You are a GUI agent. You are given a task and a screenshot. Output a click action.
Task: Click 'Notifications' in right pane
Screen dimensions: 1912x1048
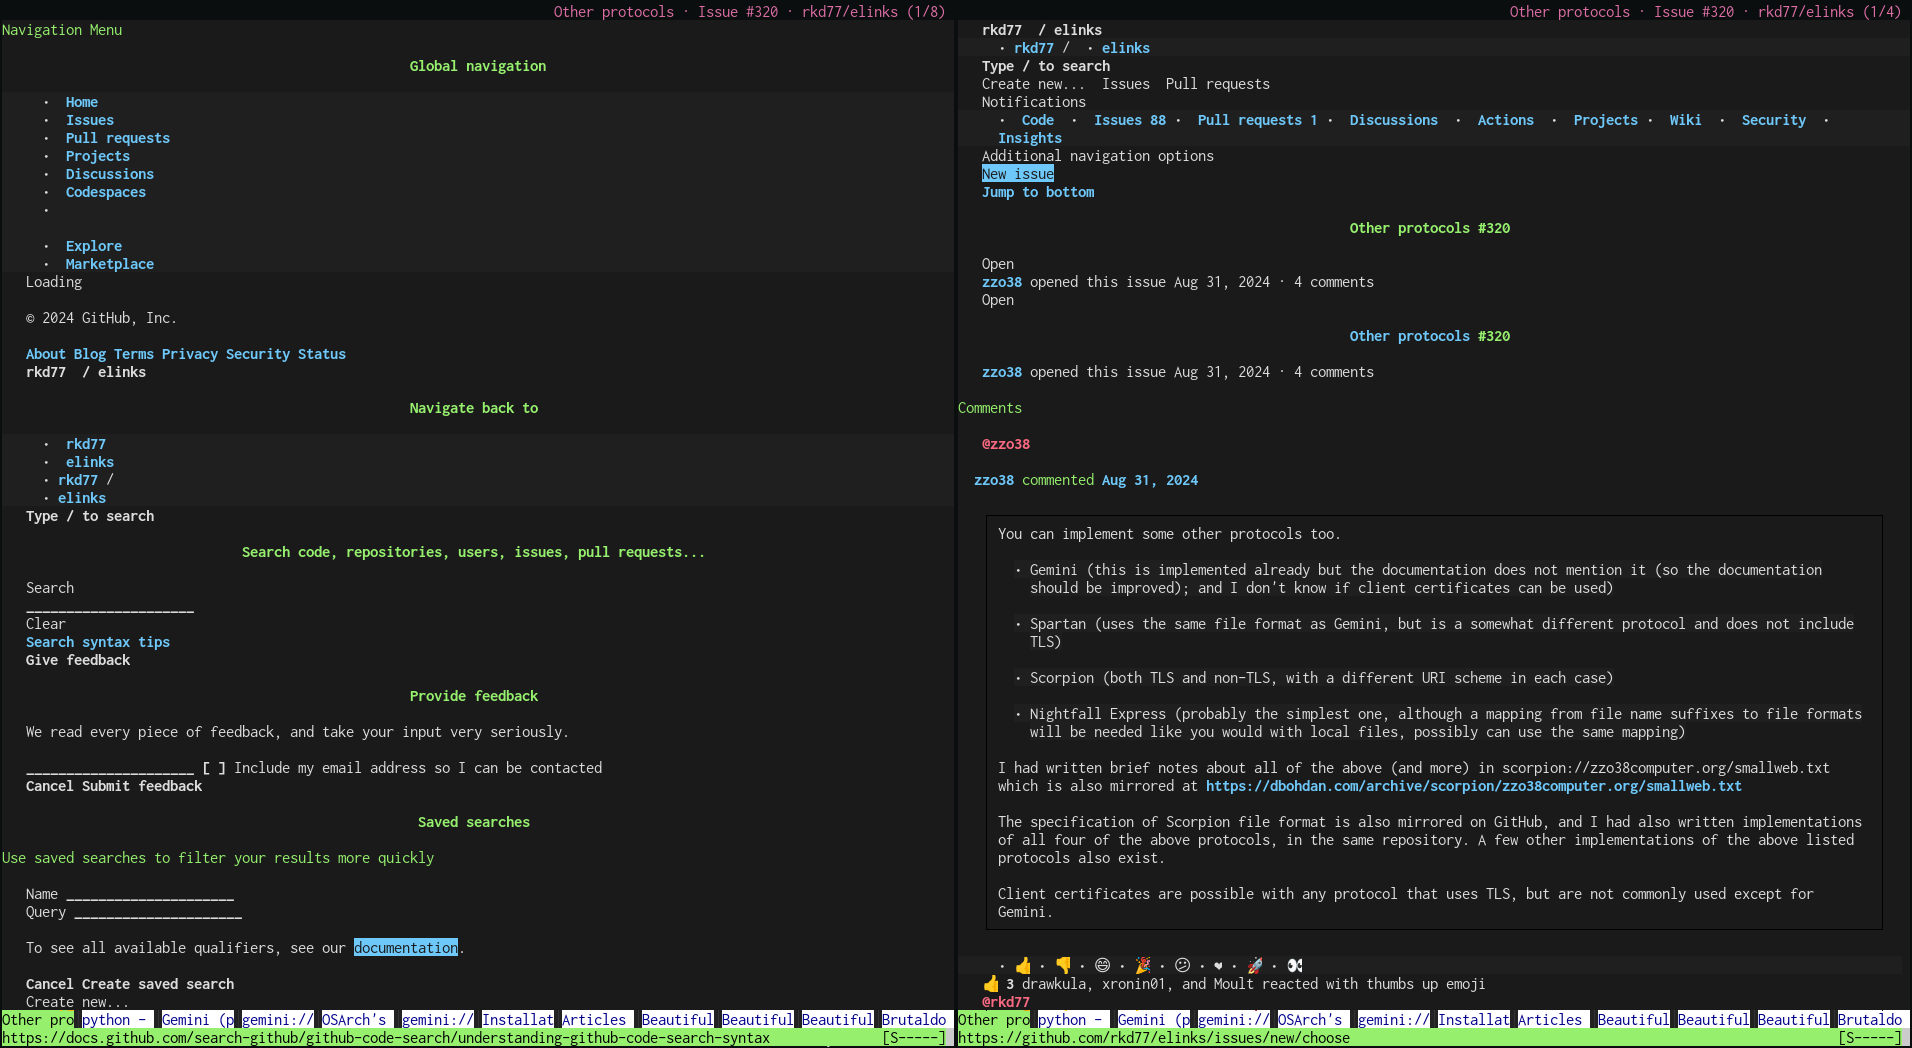click(1034, 102)
